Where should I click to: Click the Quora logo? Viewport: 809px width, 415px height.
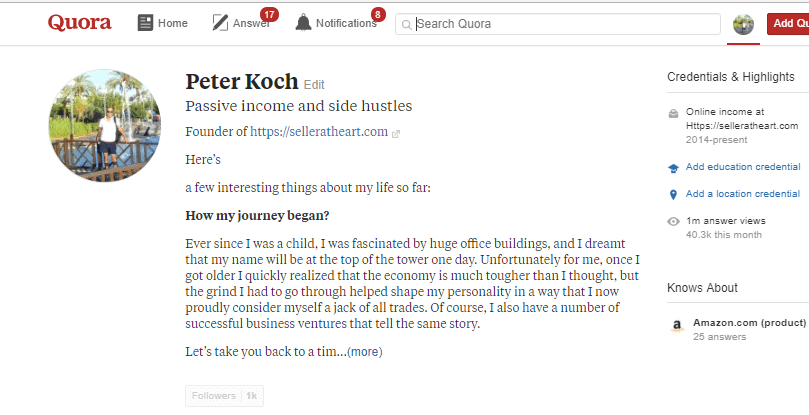(x=79, y=23)
